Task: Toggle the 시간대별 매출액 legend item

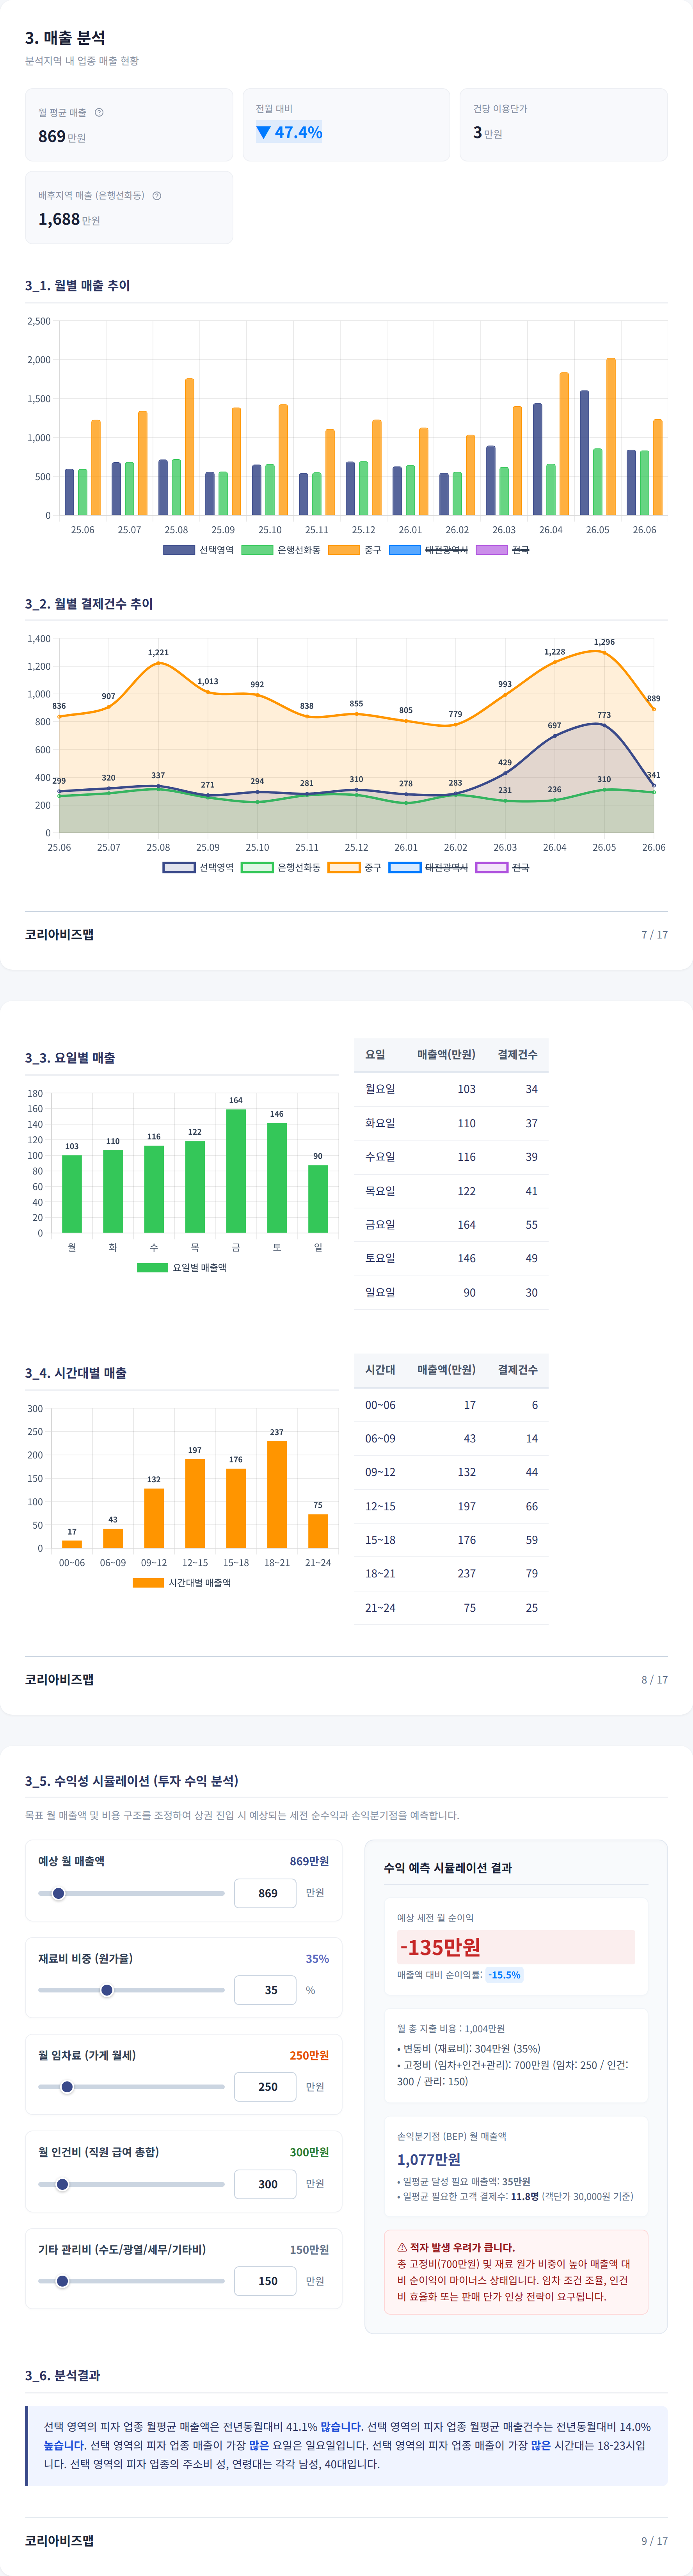Action: 182,1582
